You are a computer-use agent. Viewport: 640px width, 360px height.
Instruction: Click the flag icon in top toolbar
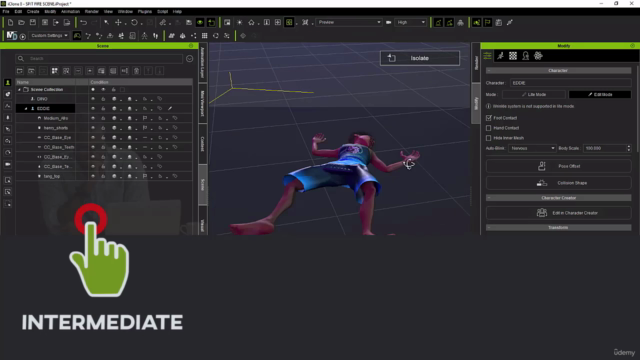tap(487, 22)
